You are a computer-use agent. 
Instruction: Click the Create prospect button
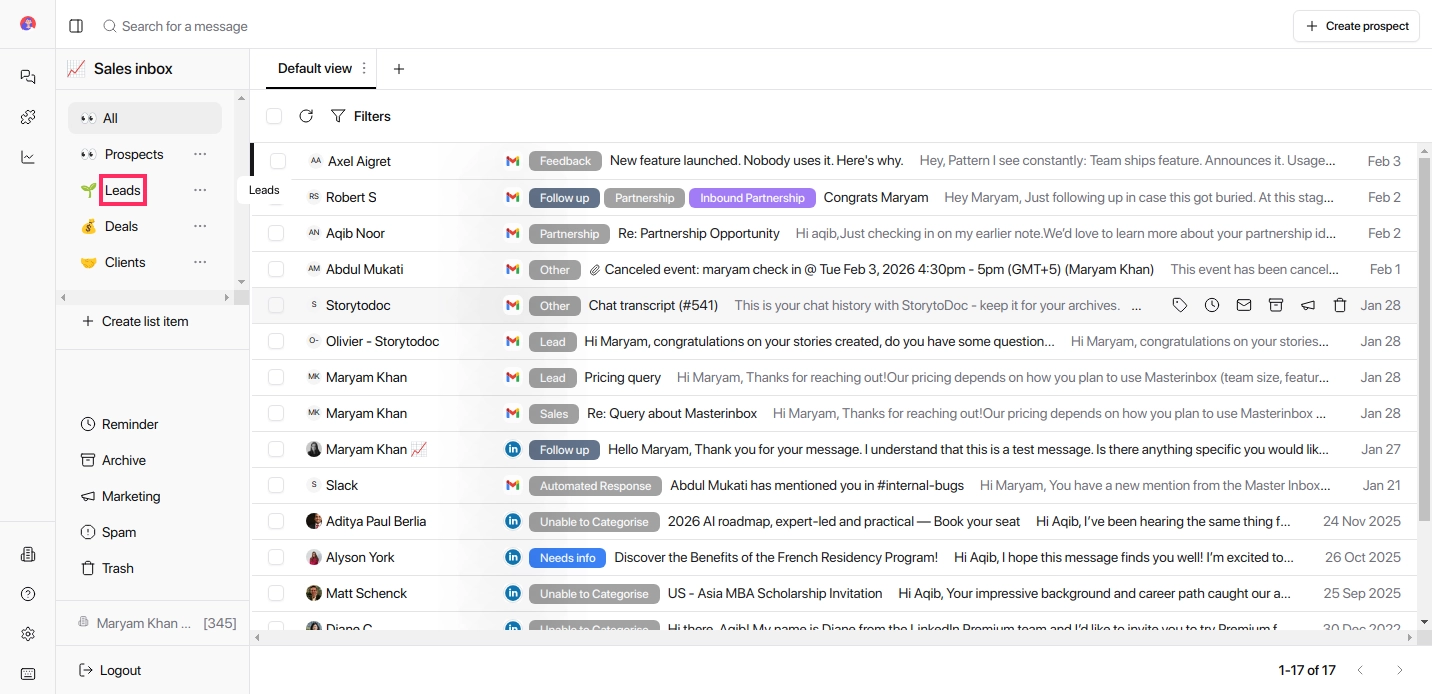click(x=1356, y=25)
